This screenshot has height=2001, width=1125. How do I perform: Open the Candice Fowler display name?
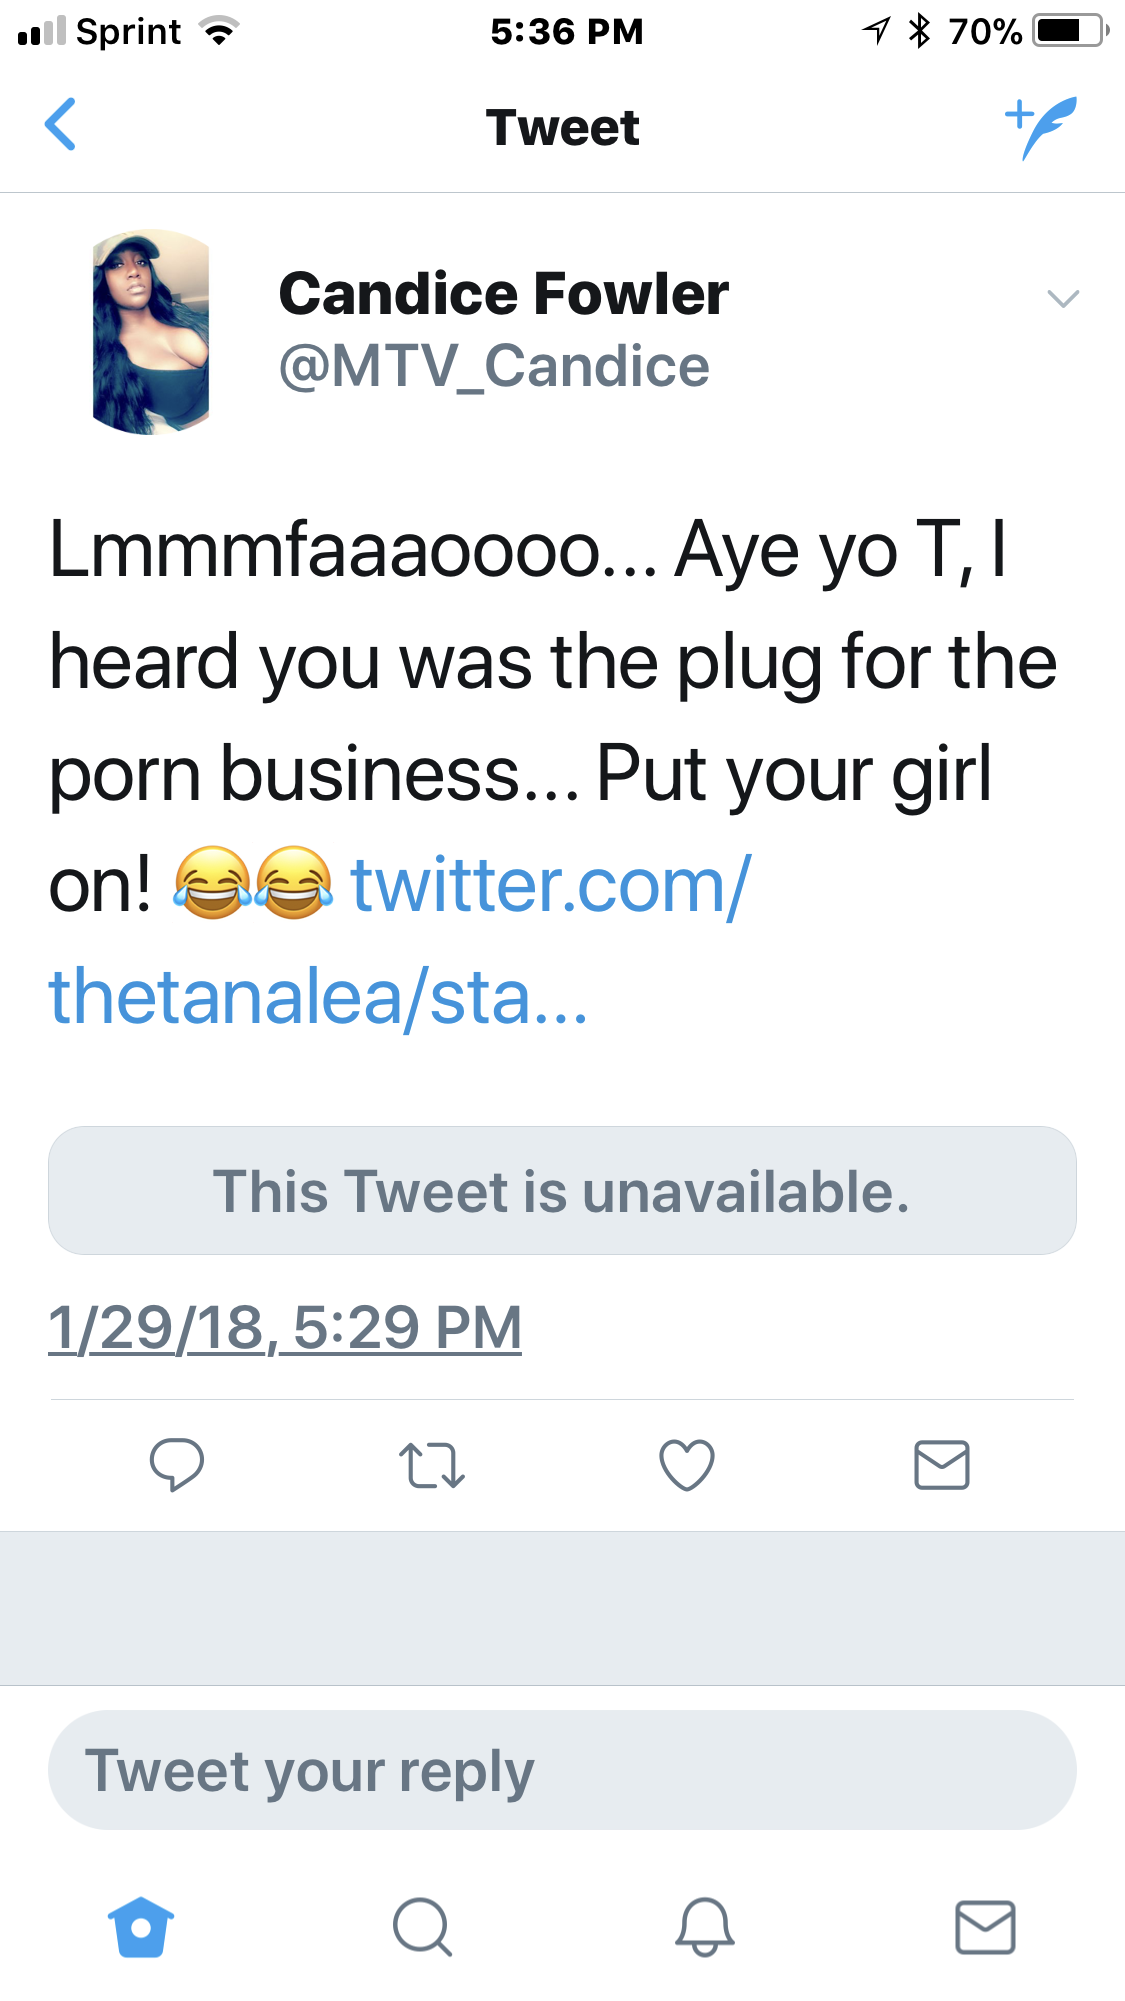point(504,294)
